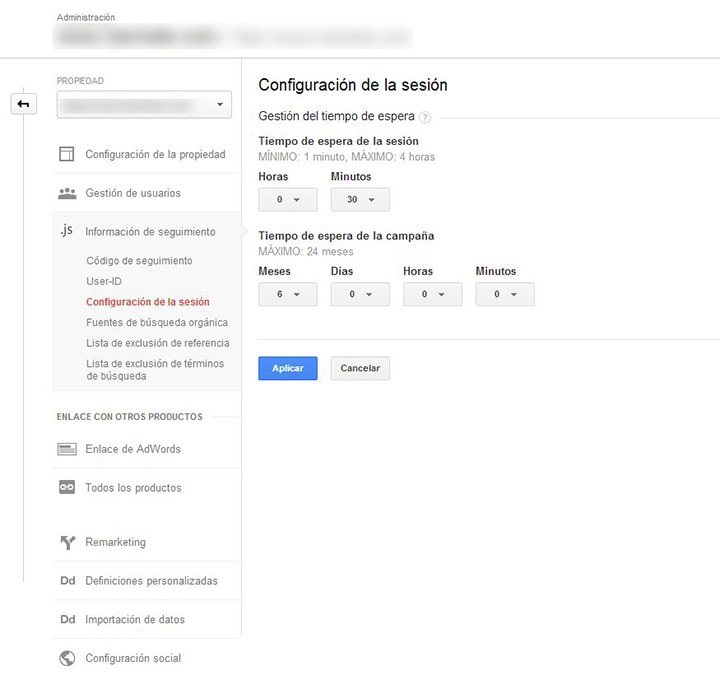Open the PROPIEDAD selector dropdown

click(144, 104)
